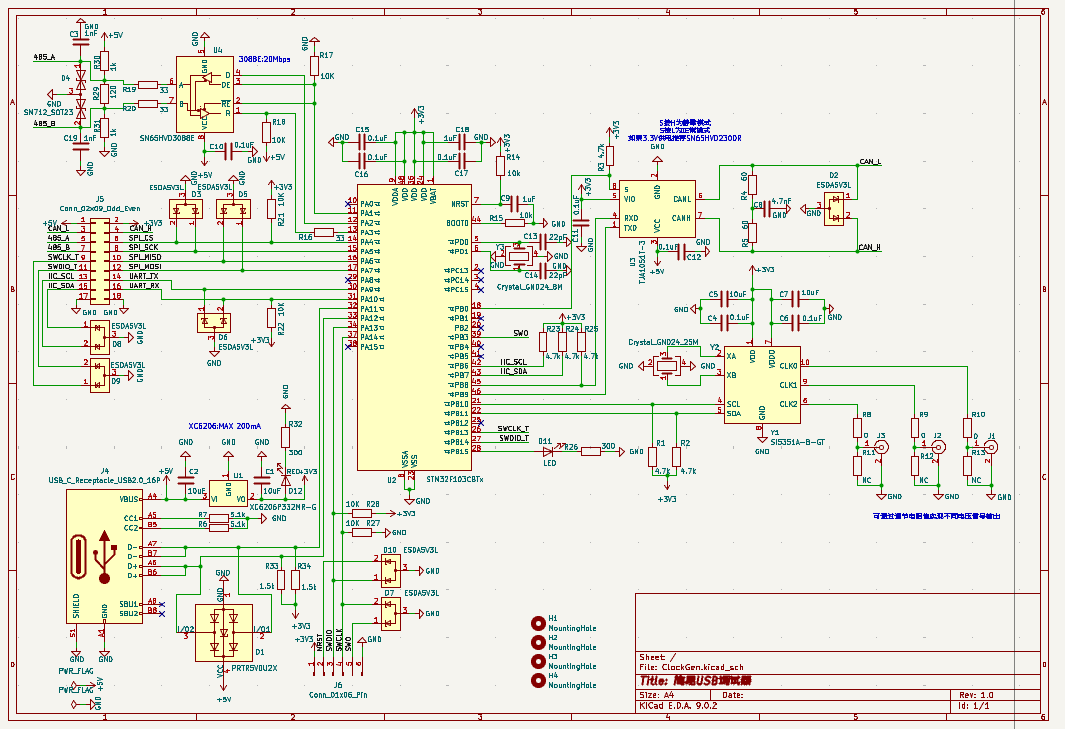Select the Rev: 1.0 field in title block

976,694
